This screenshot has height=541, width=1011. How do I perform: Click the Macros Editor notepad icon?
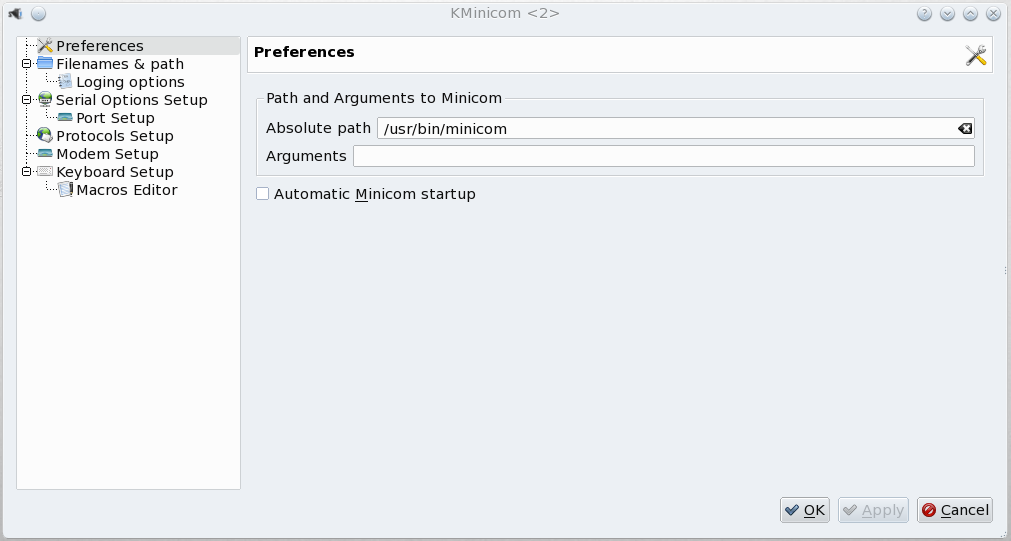point(65,190)
